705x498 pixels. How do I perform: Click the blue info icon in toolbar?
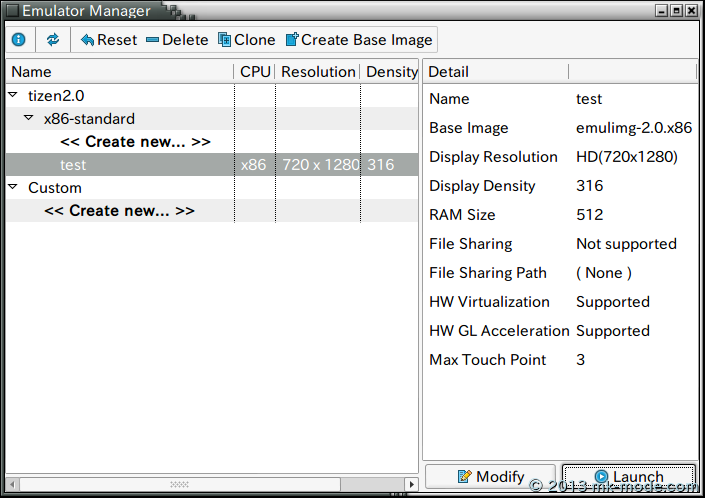pos(18,40)
